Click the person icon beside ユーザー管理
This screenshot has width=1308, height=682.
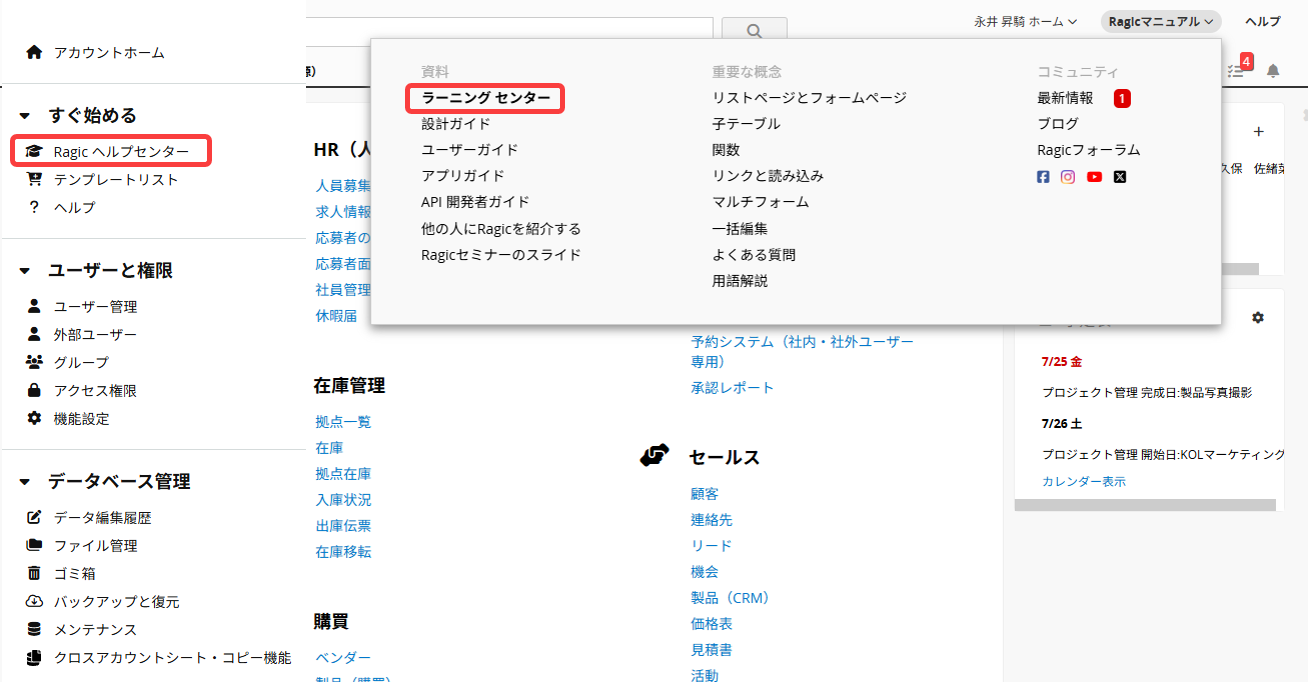[x=34, y=306]
